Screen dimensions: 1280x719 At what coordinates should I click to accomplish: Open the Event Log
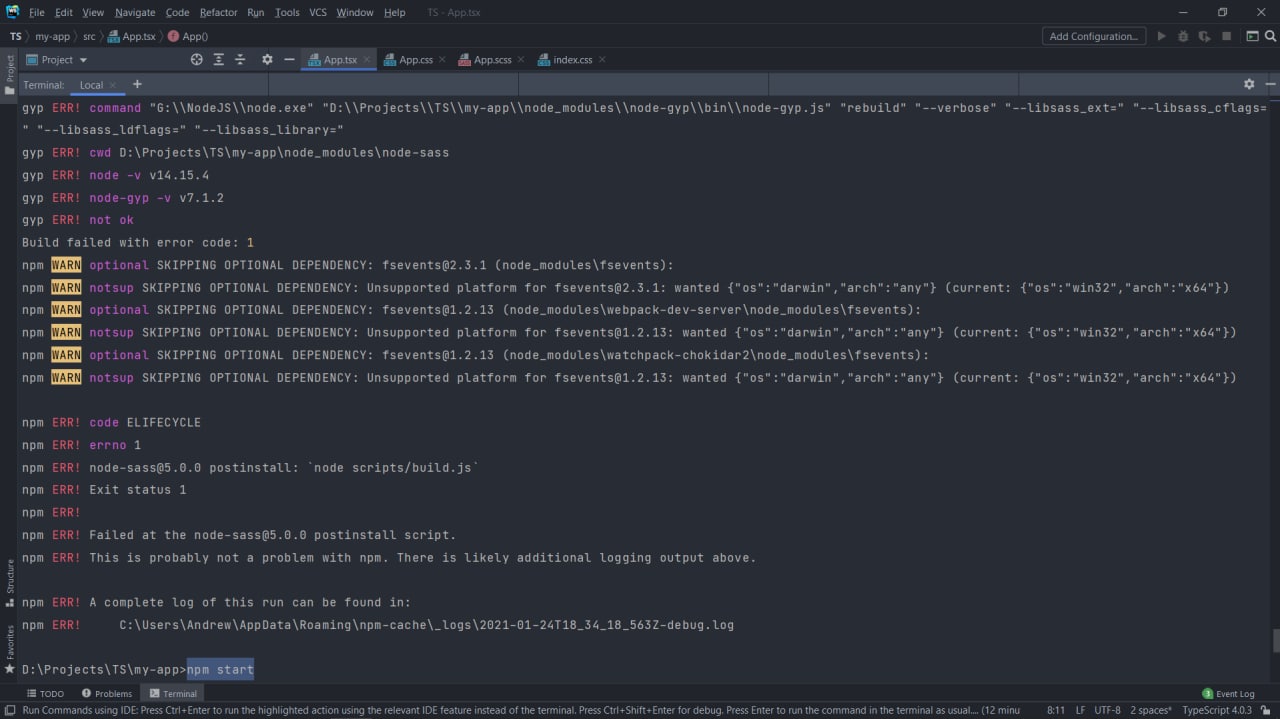pos(1228,693)
